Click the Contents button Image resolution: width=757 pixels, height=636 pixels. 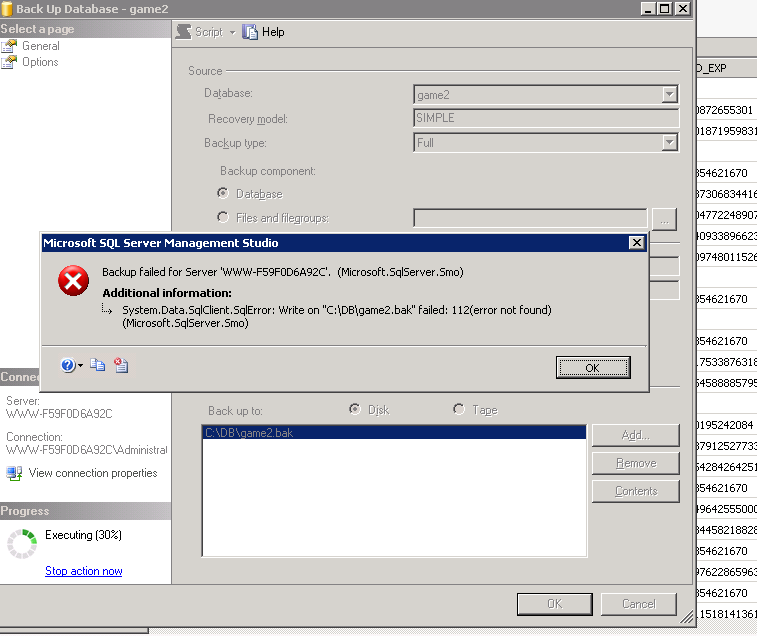(635, 491)
